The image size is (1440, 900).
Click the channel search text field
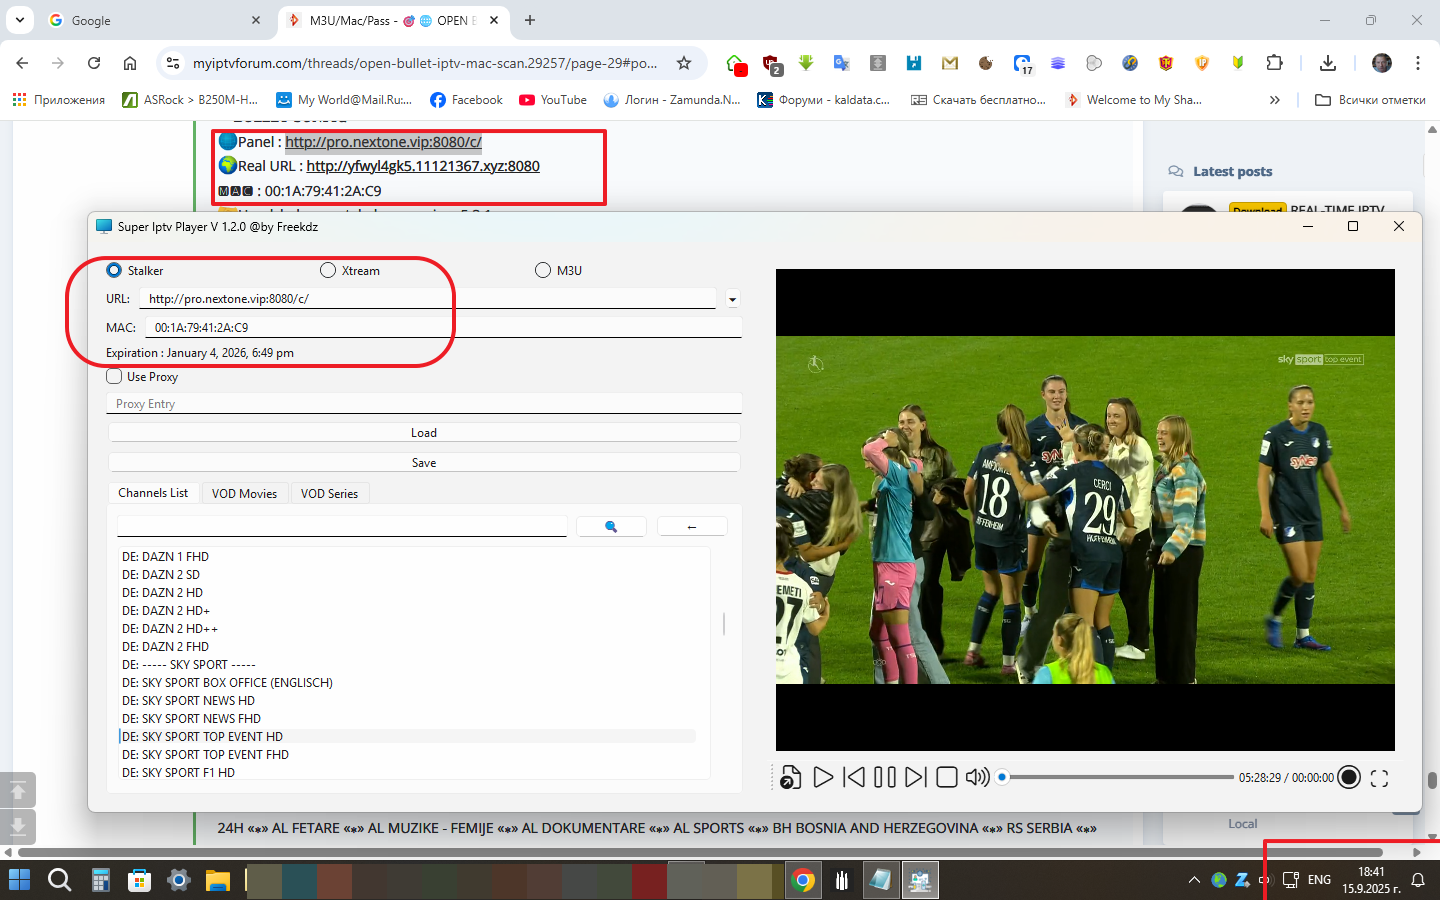pyautogui.click(x=342, y=526)
